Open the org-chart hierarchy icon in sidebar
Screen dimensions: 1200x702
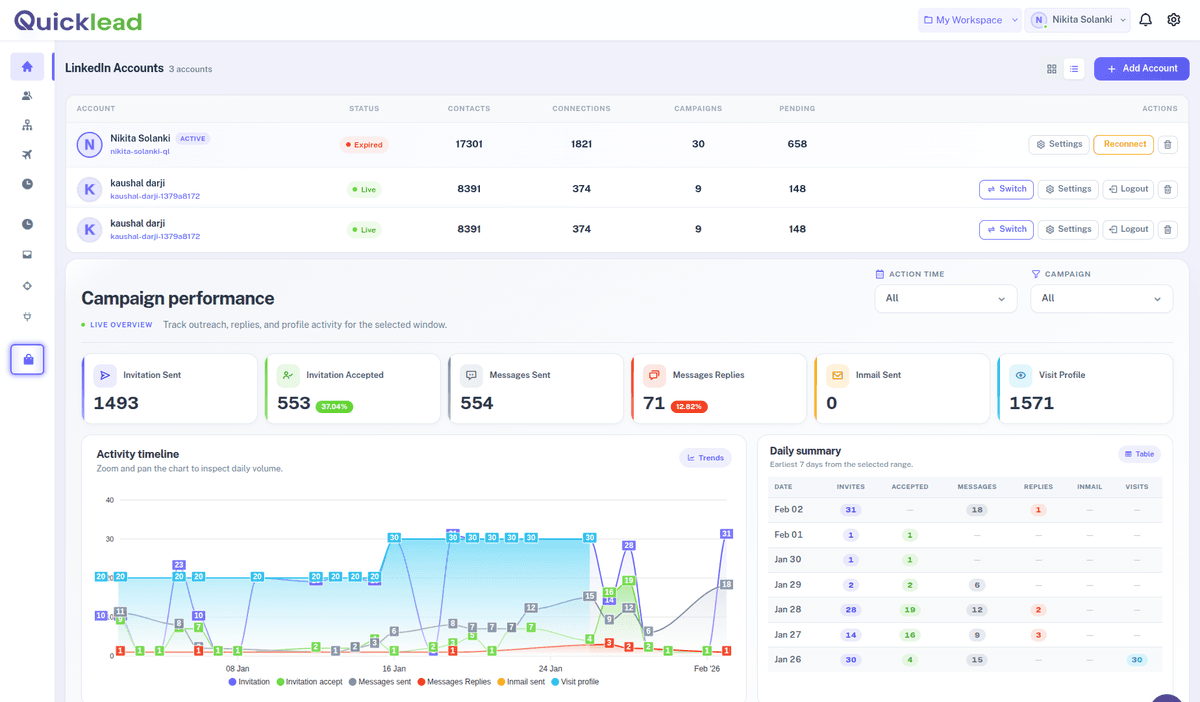click(27, 125)
